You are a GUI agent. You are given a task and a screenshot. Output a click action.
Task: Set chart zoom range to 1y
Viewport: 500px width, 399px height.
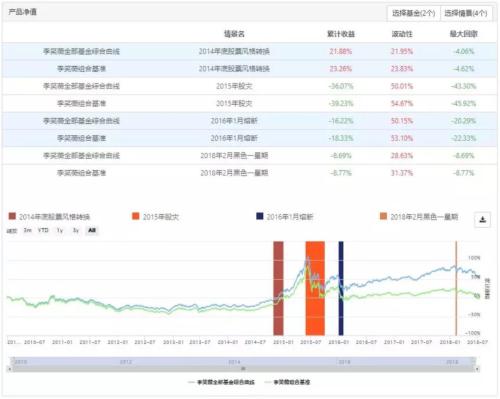click(x=60, y=230)
